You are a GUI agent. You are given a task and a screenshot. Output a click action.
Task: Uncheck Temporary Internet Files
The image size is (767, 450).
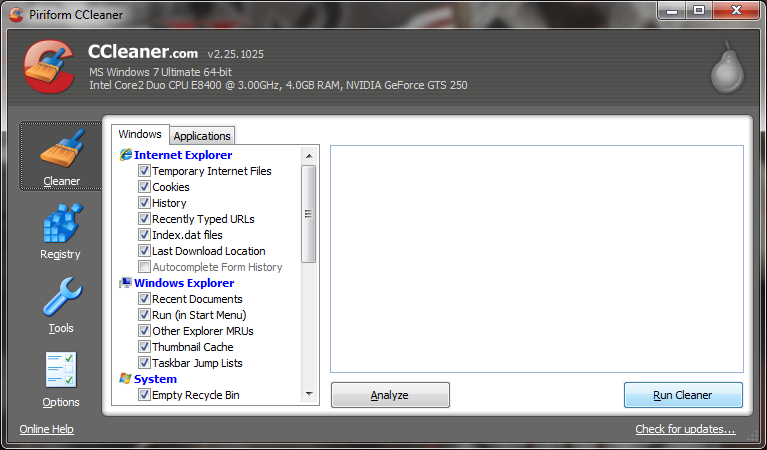(144, 171)
